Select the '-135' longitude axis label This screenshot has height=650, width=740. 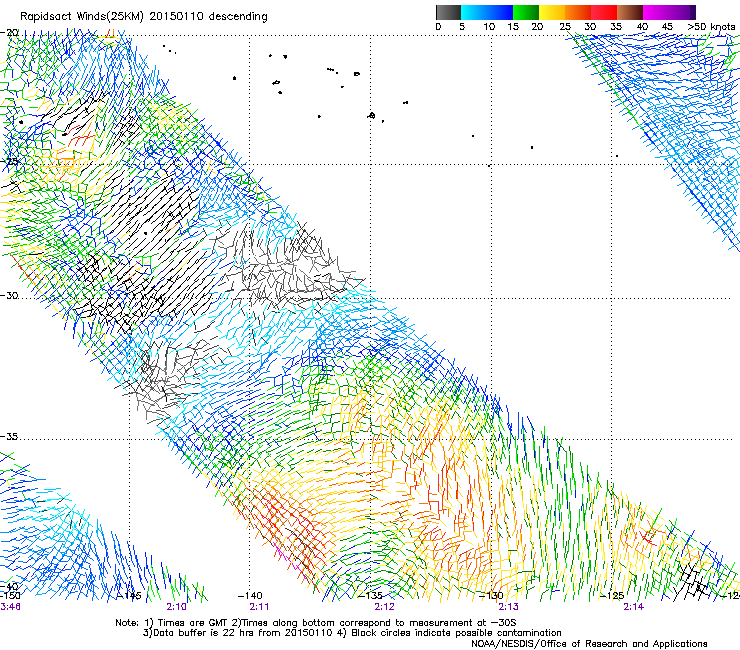click(x=370, y=596)
